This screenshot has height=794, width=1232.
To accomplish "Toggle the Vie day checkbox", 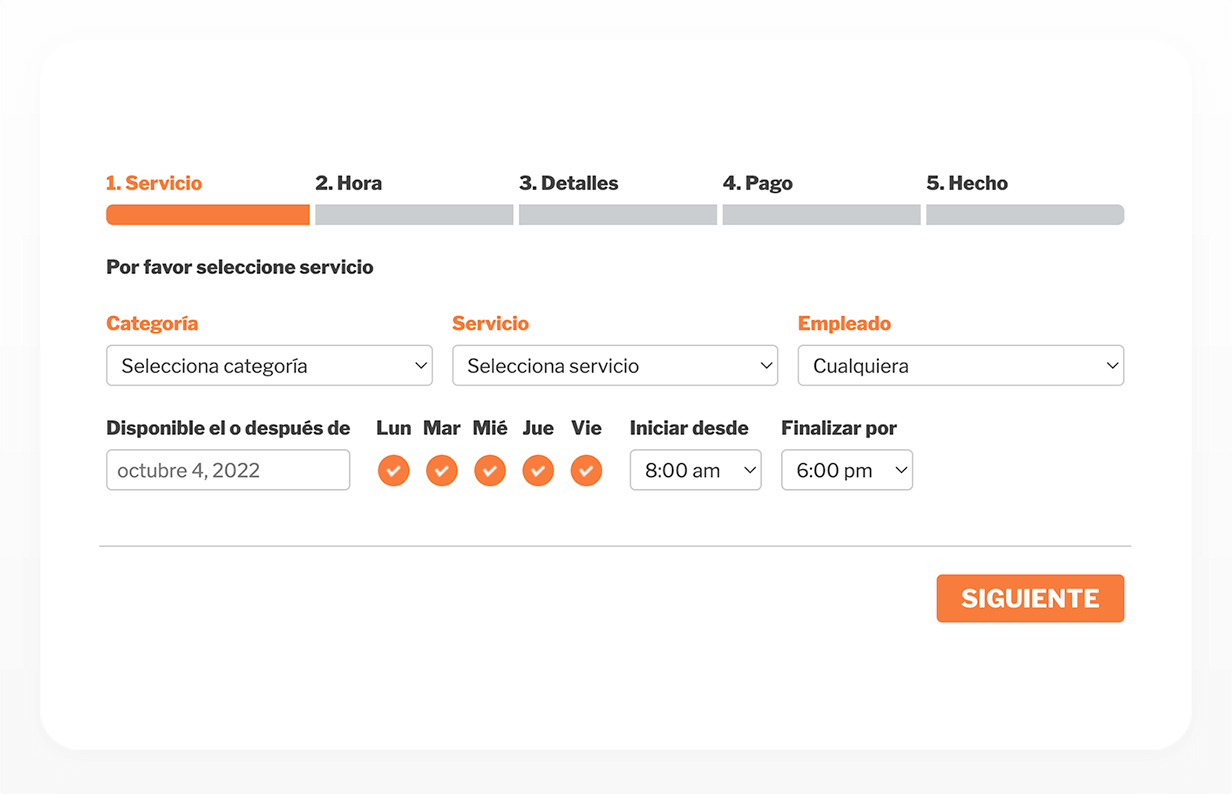I will point(587,470).
